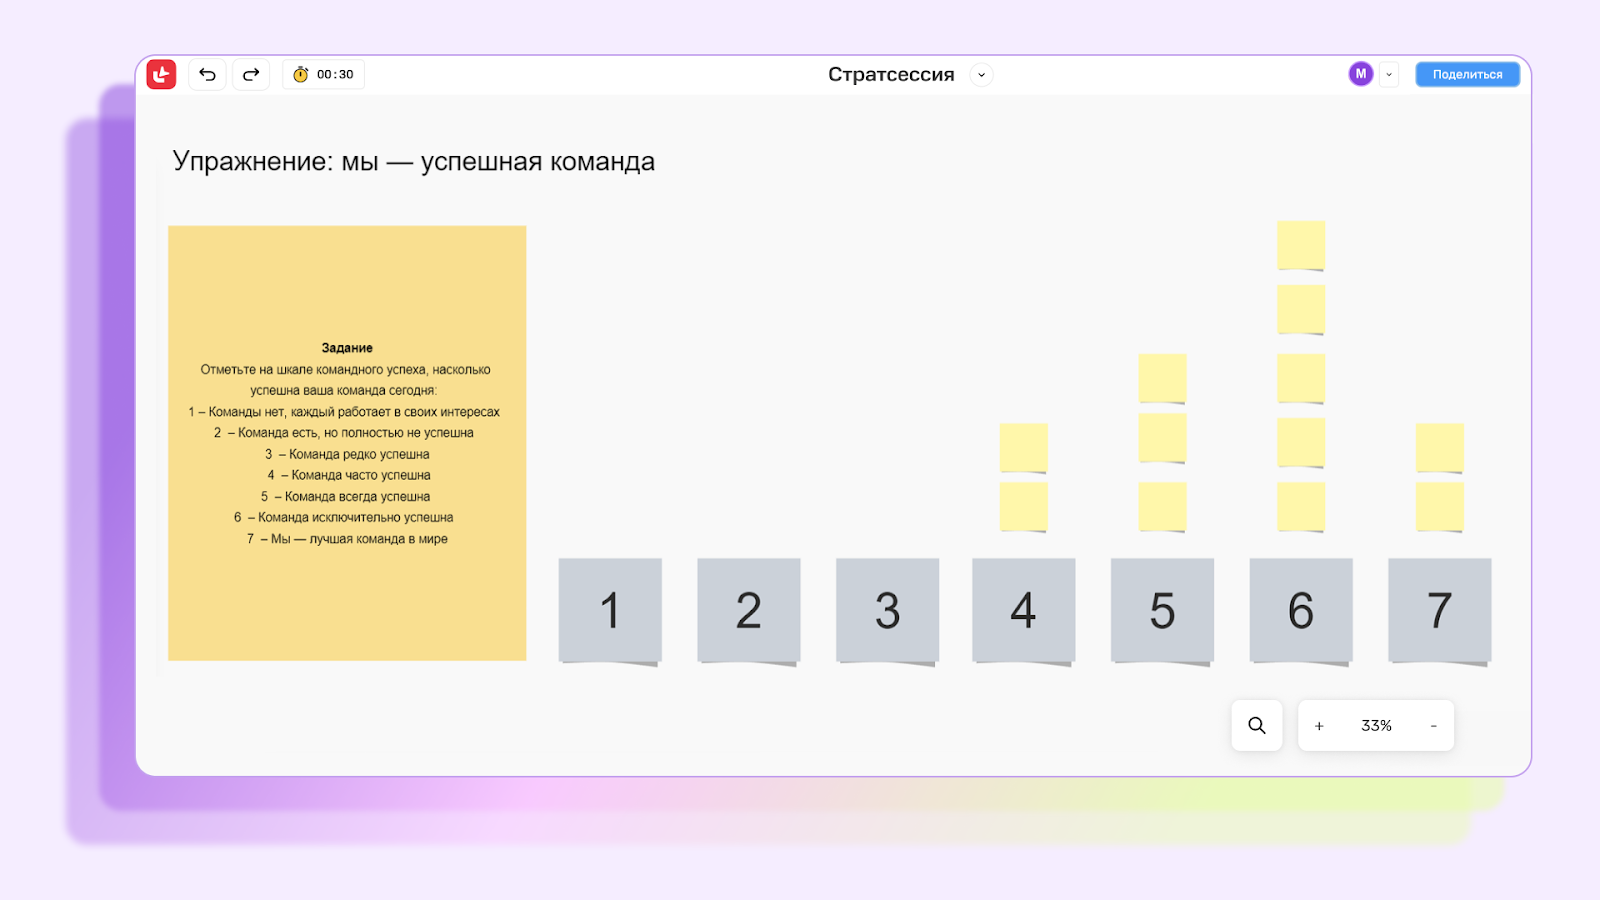
Task: Select the gray card numbered 7
Action: [1440, 611]
